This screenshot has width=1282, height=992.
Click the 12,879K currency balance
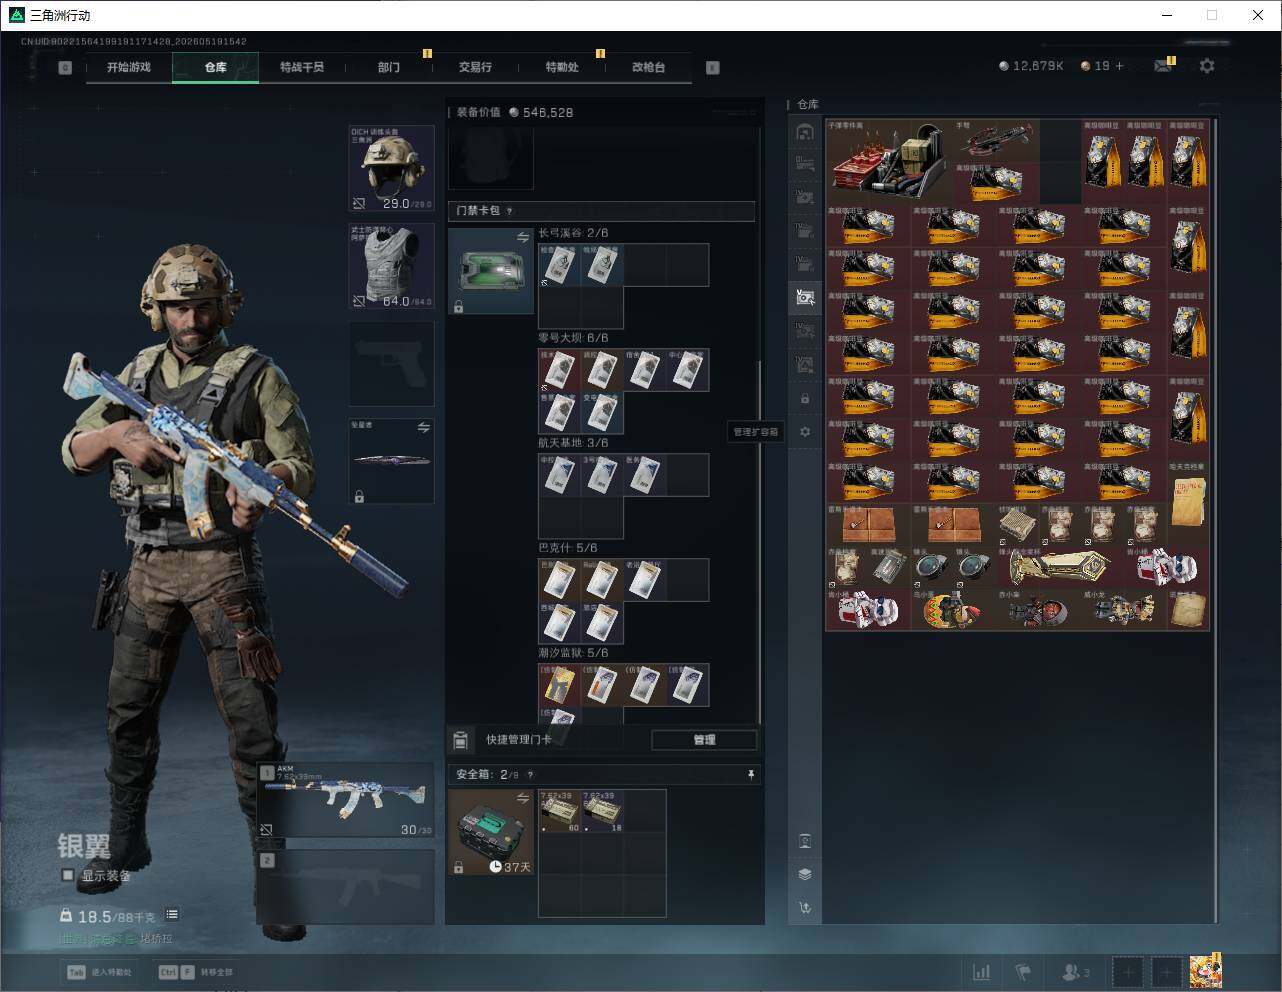pyautogui.click(x=1031, y=66)
